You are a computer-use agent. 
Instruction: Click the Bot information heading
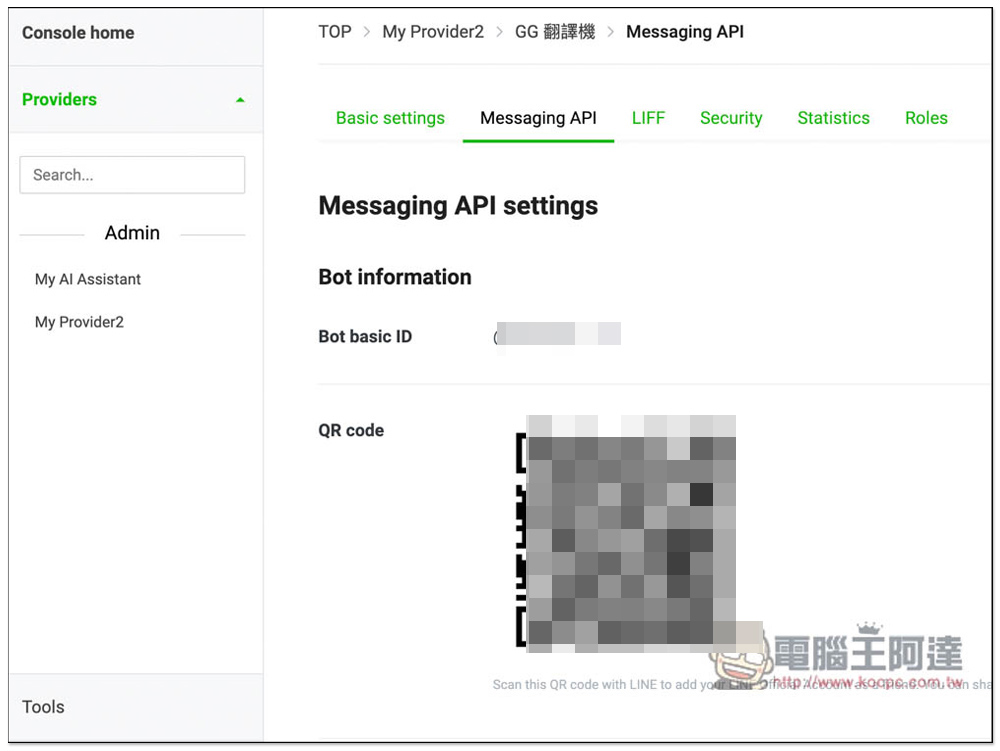[395, 277]
